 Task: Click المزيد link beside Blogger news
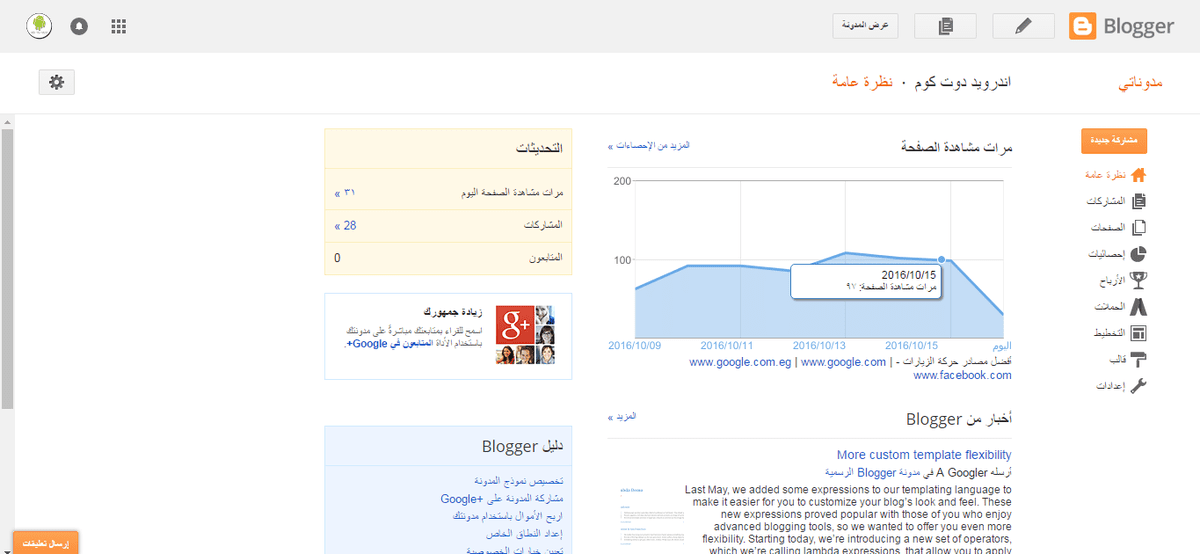[x=622, y=416]
